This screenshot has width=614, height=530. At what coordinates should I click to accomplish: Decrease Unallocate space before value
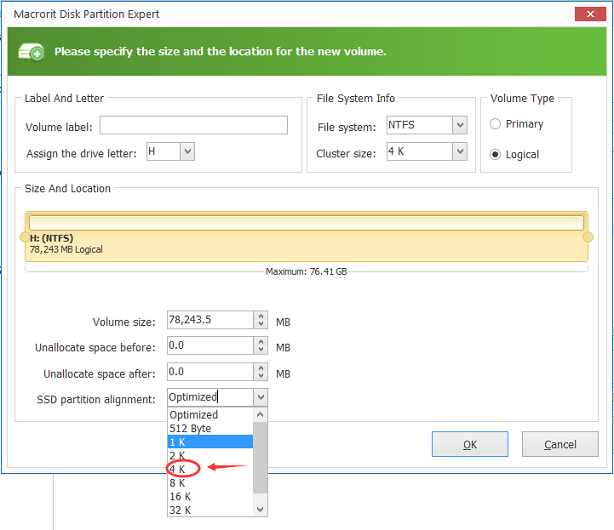pos(261,350)
